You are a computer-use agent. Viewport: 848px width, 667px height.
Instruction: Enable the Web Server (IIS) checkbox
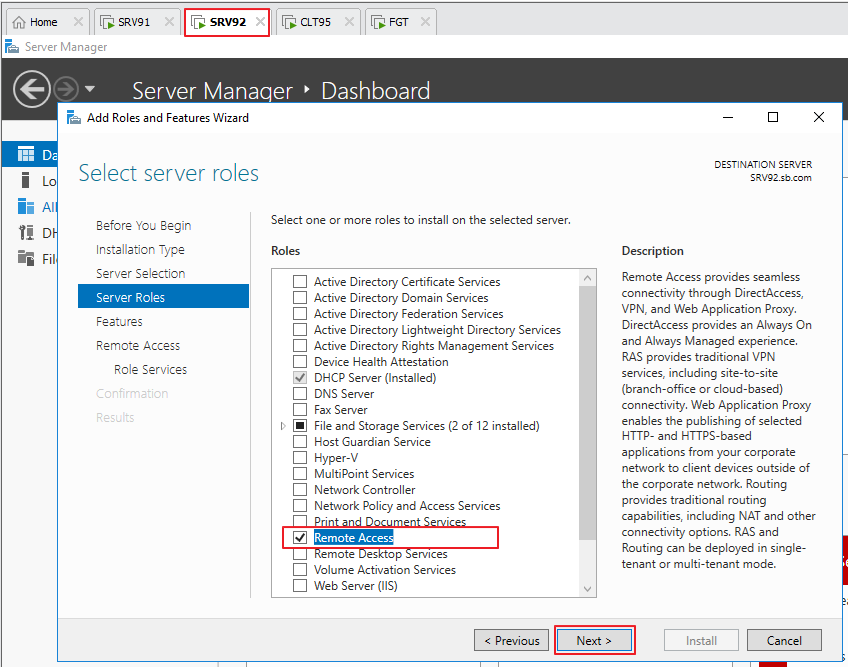pyautogui.click(x=300, y=586)
